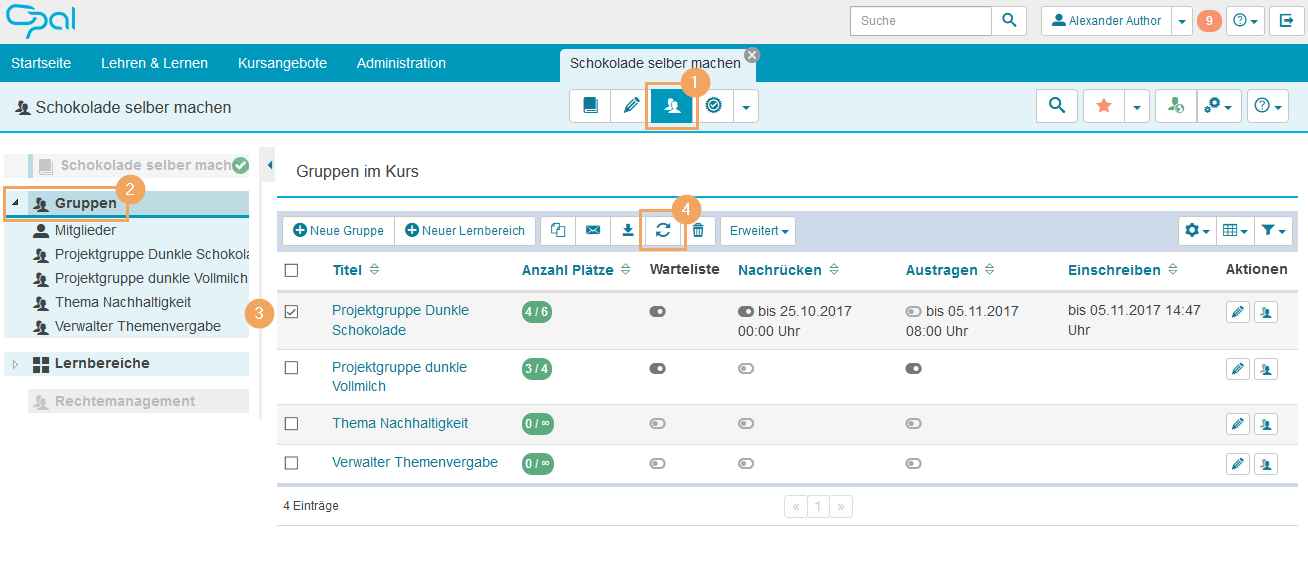
Task: Switch to the Kursangebote menu item
Action: pos(284,62)
